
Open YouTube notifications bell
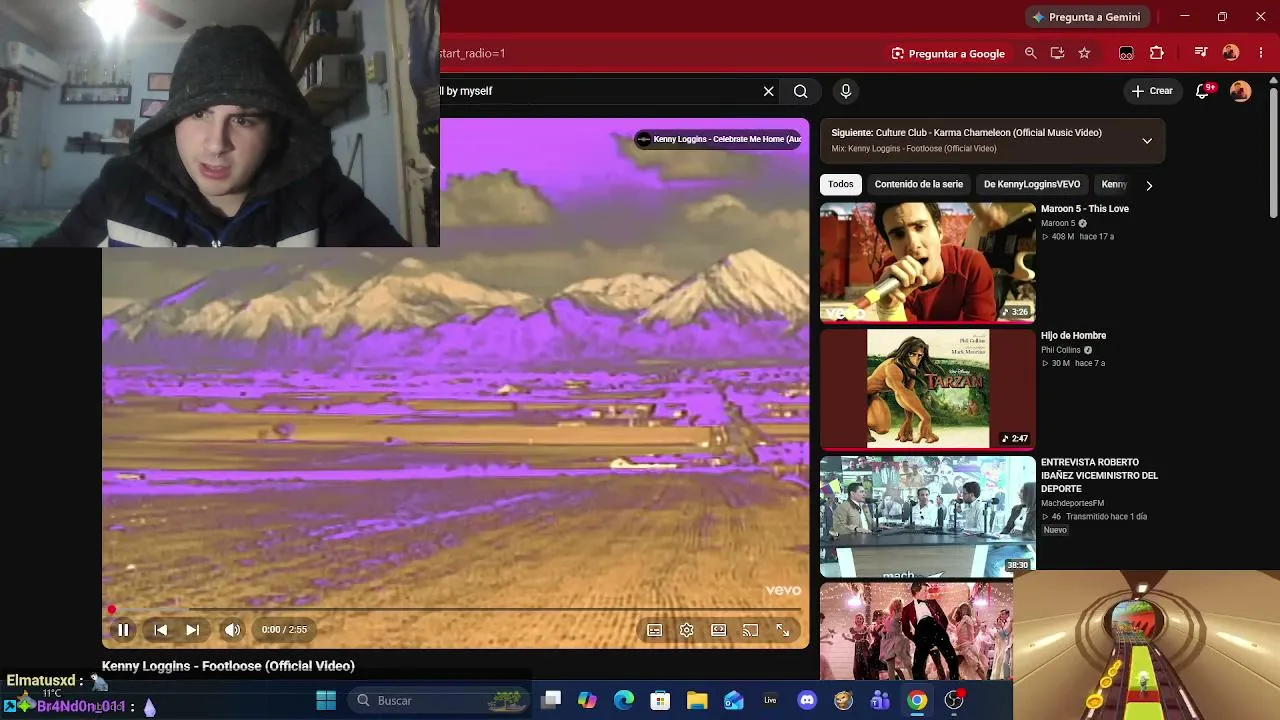tap(1205, 91)
